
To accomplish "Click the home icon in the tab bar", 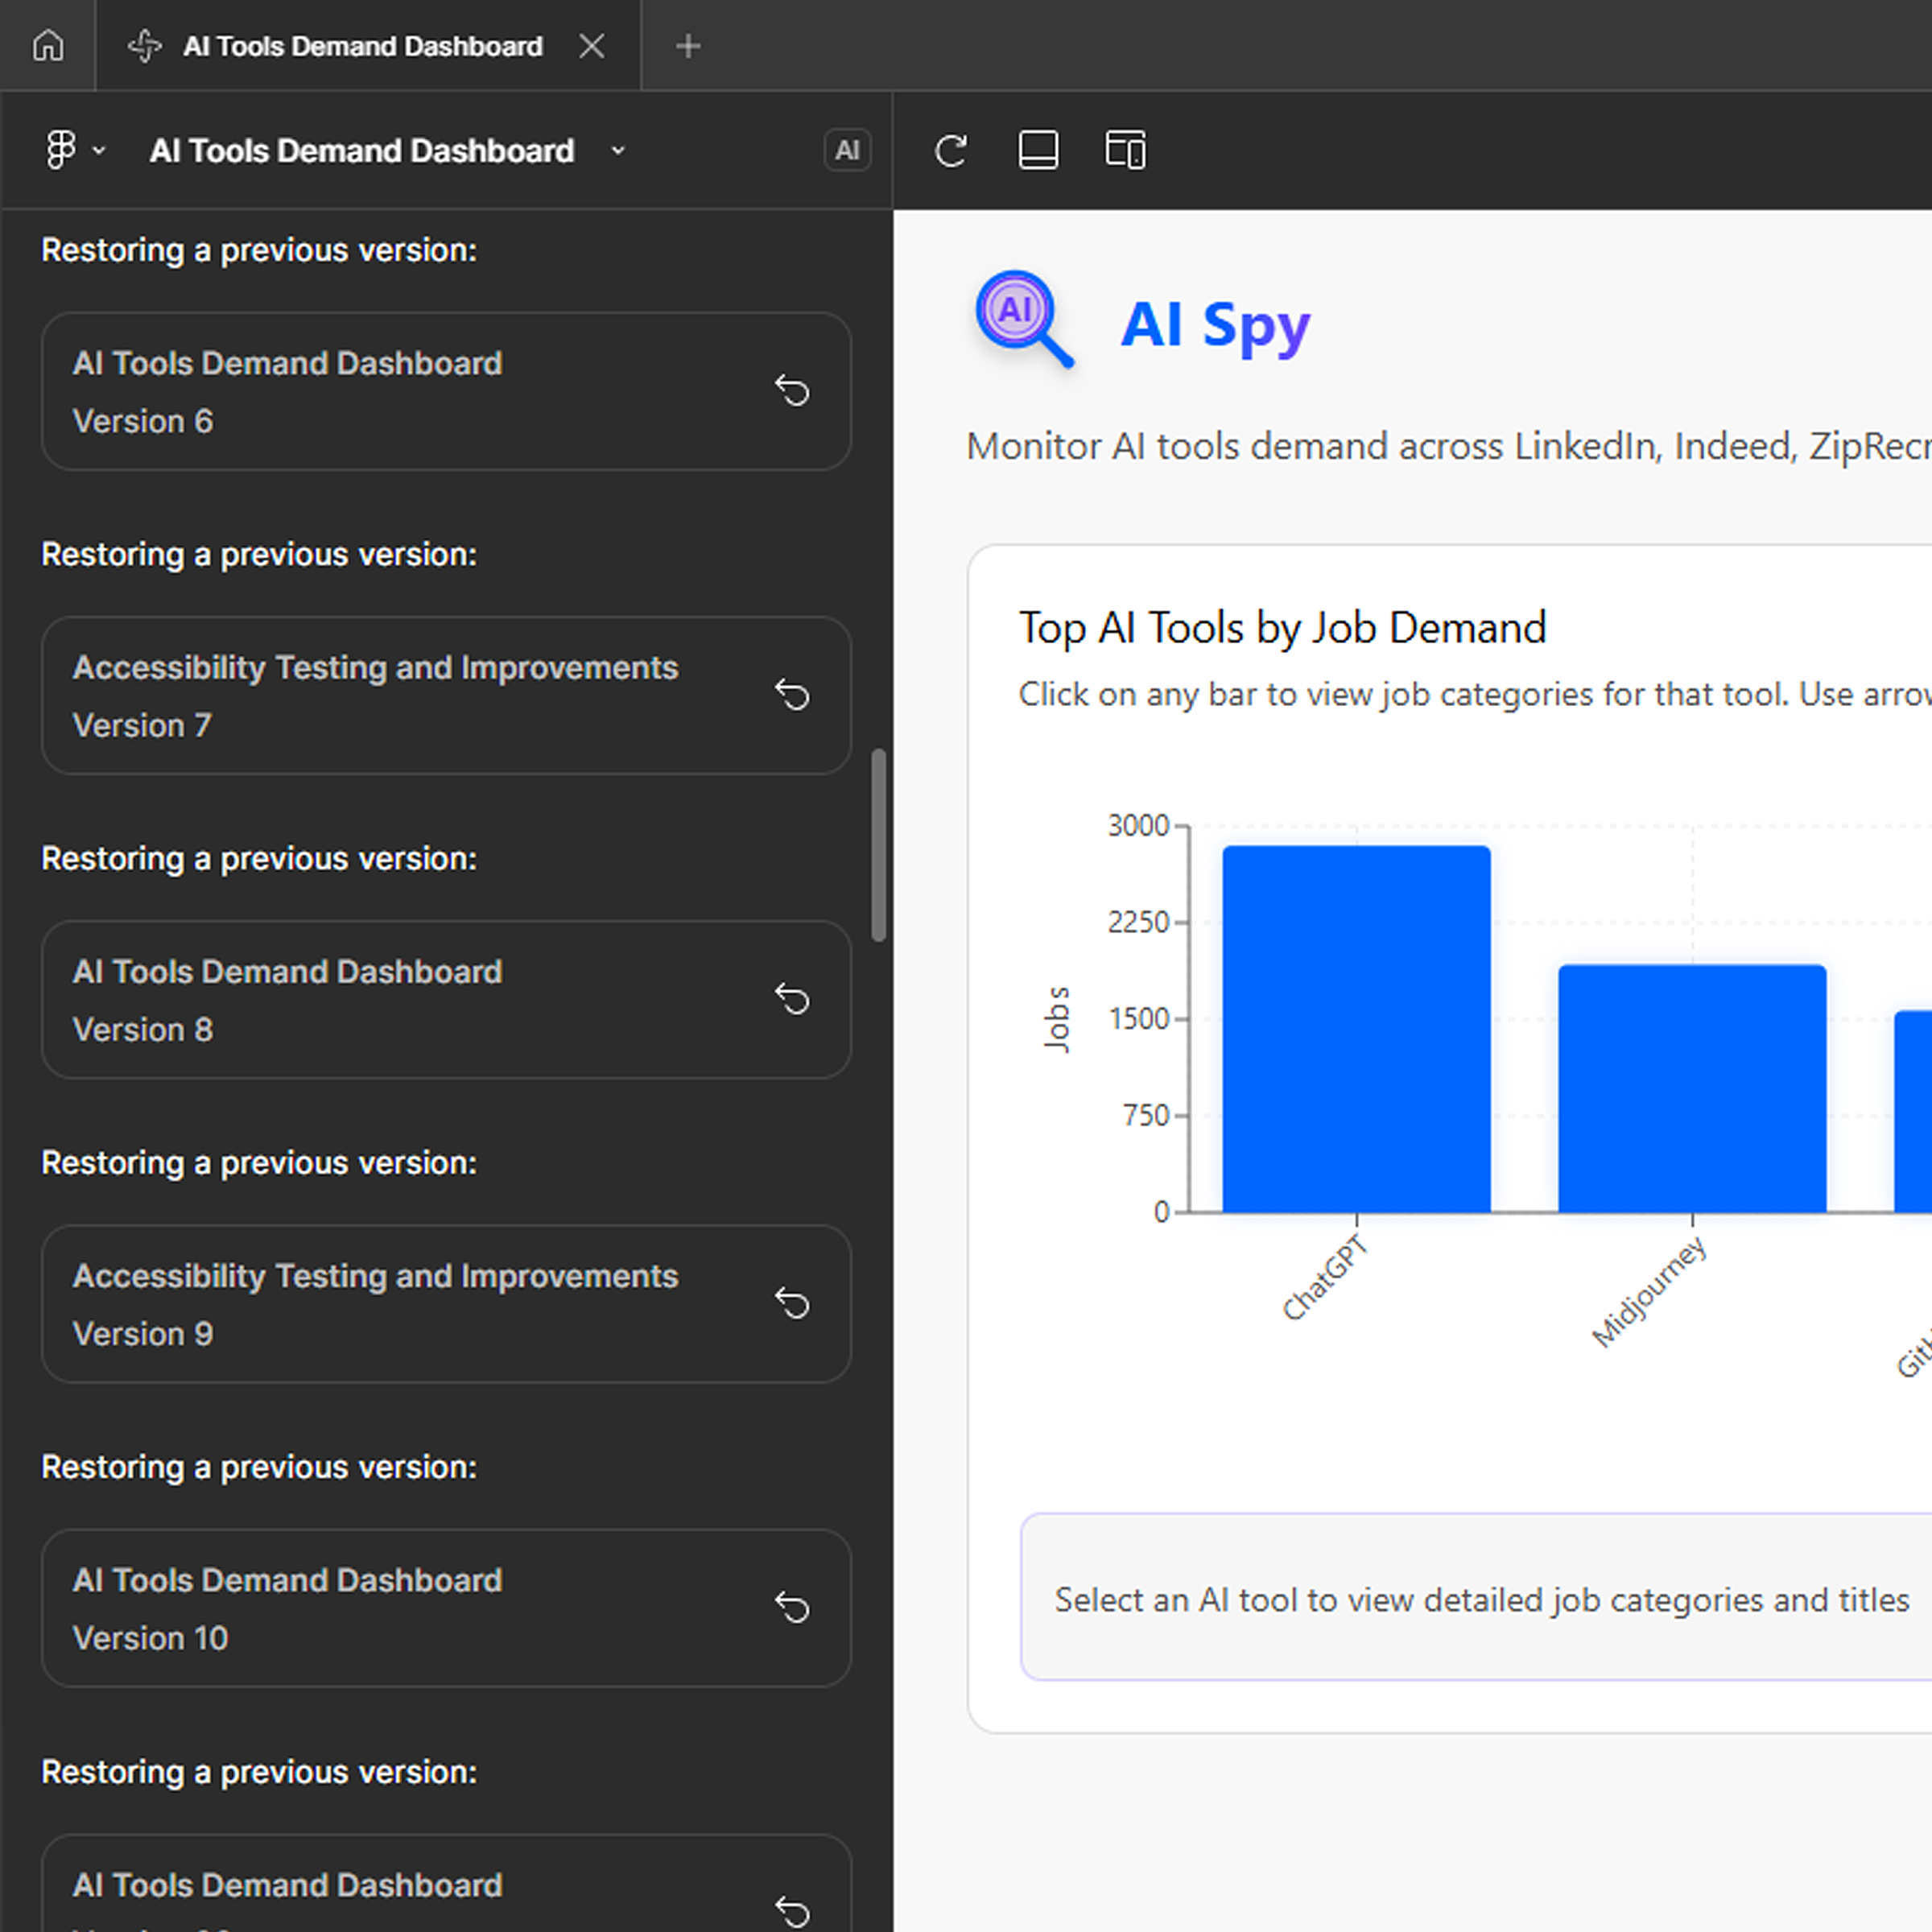I will click(x=48, y=46).
